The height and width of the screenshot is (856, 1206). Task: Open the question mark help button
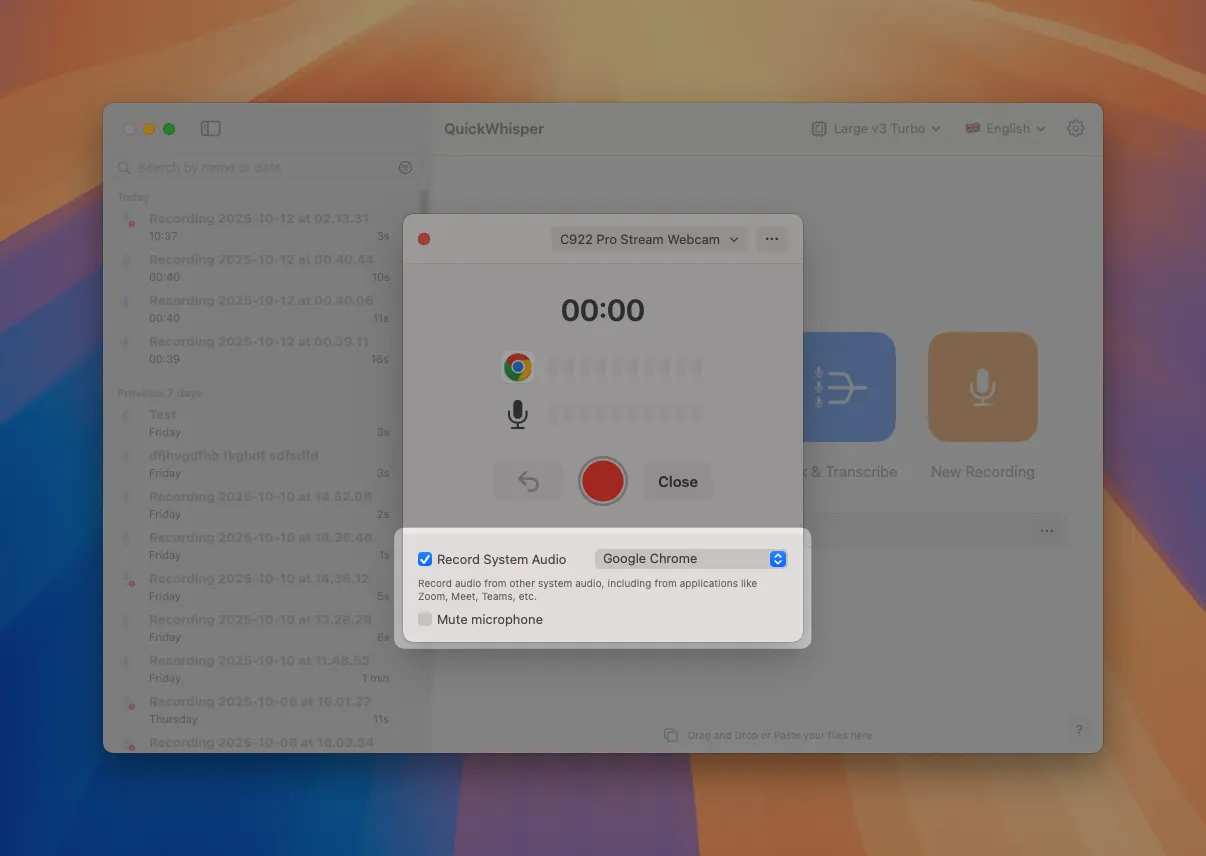click(x=1079, y=730)
